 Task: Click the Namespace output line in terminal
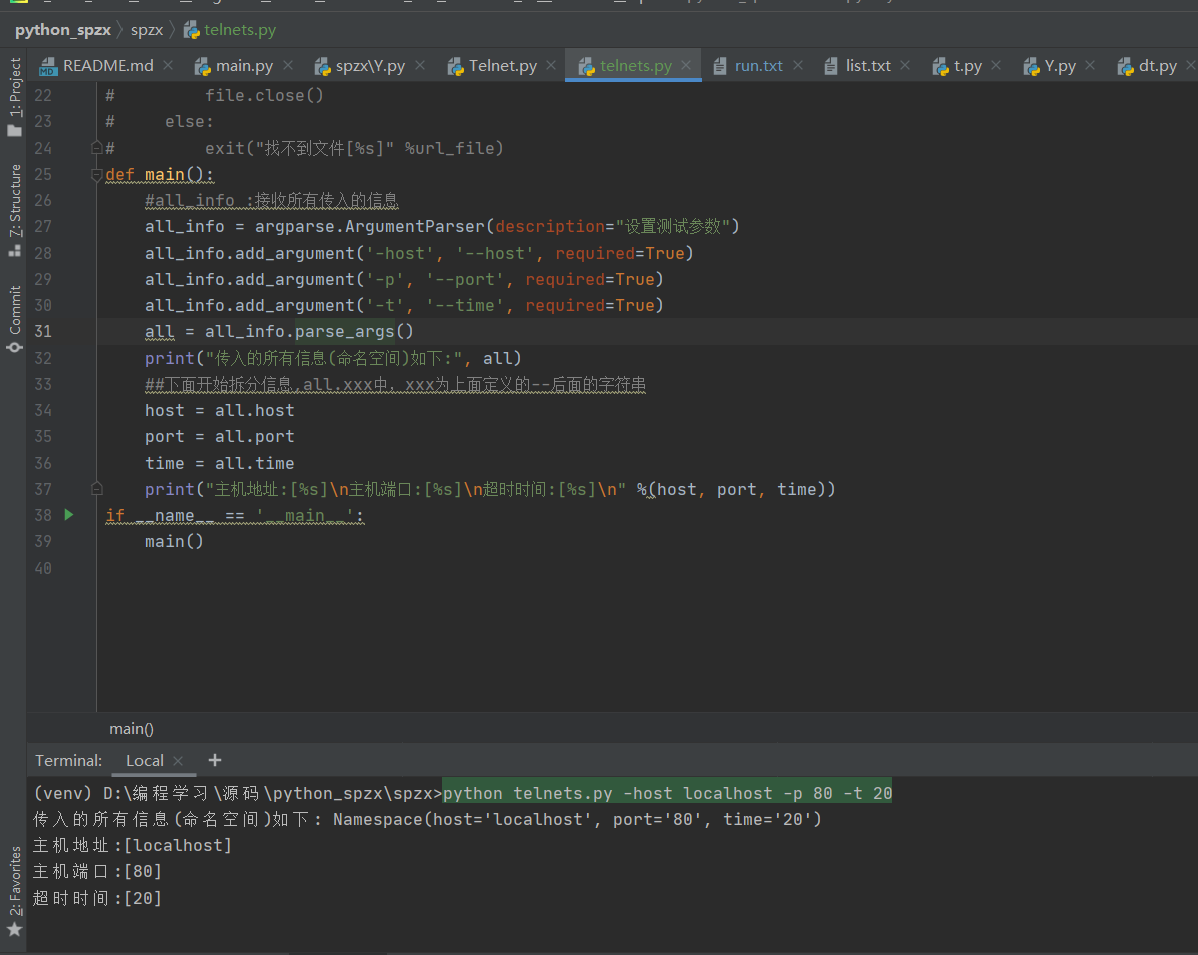coord(427,820)
